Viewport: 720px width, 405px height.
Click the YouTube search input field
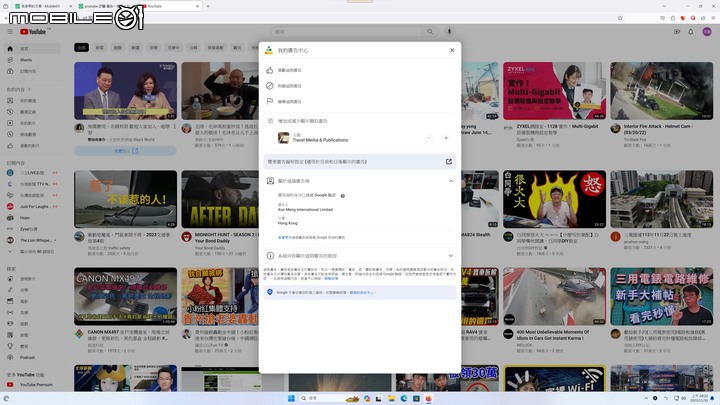(345, 32)
